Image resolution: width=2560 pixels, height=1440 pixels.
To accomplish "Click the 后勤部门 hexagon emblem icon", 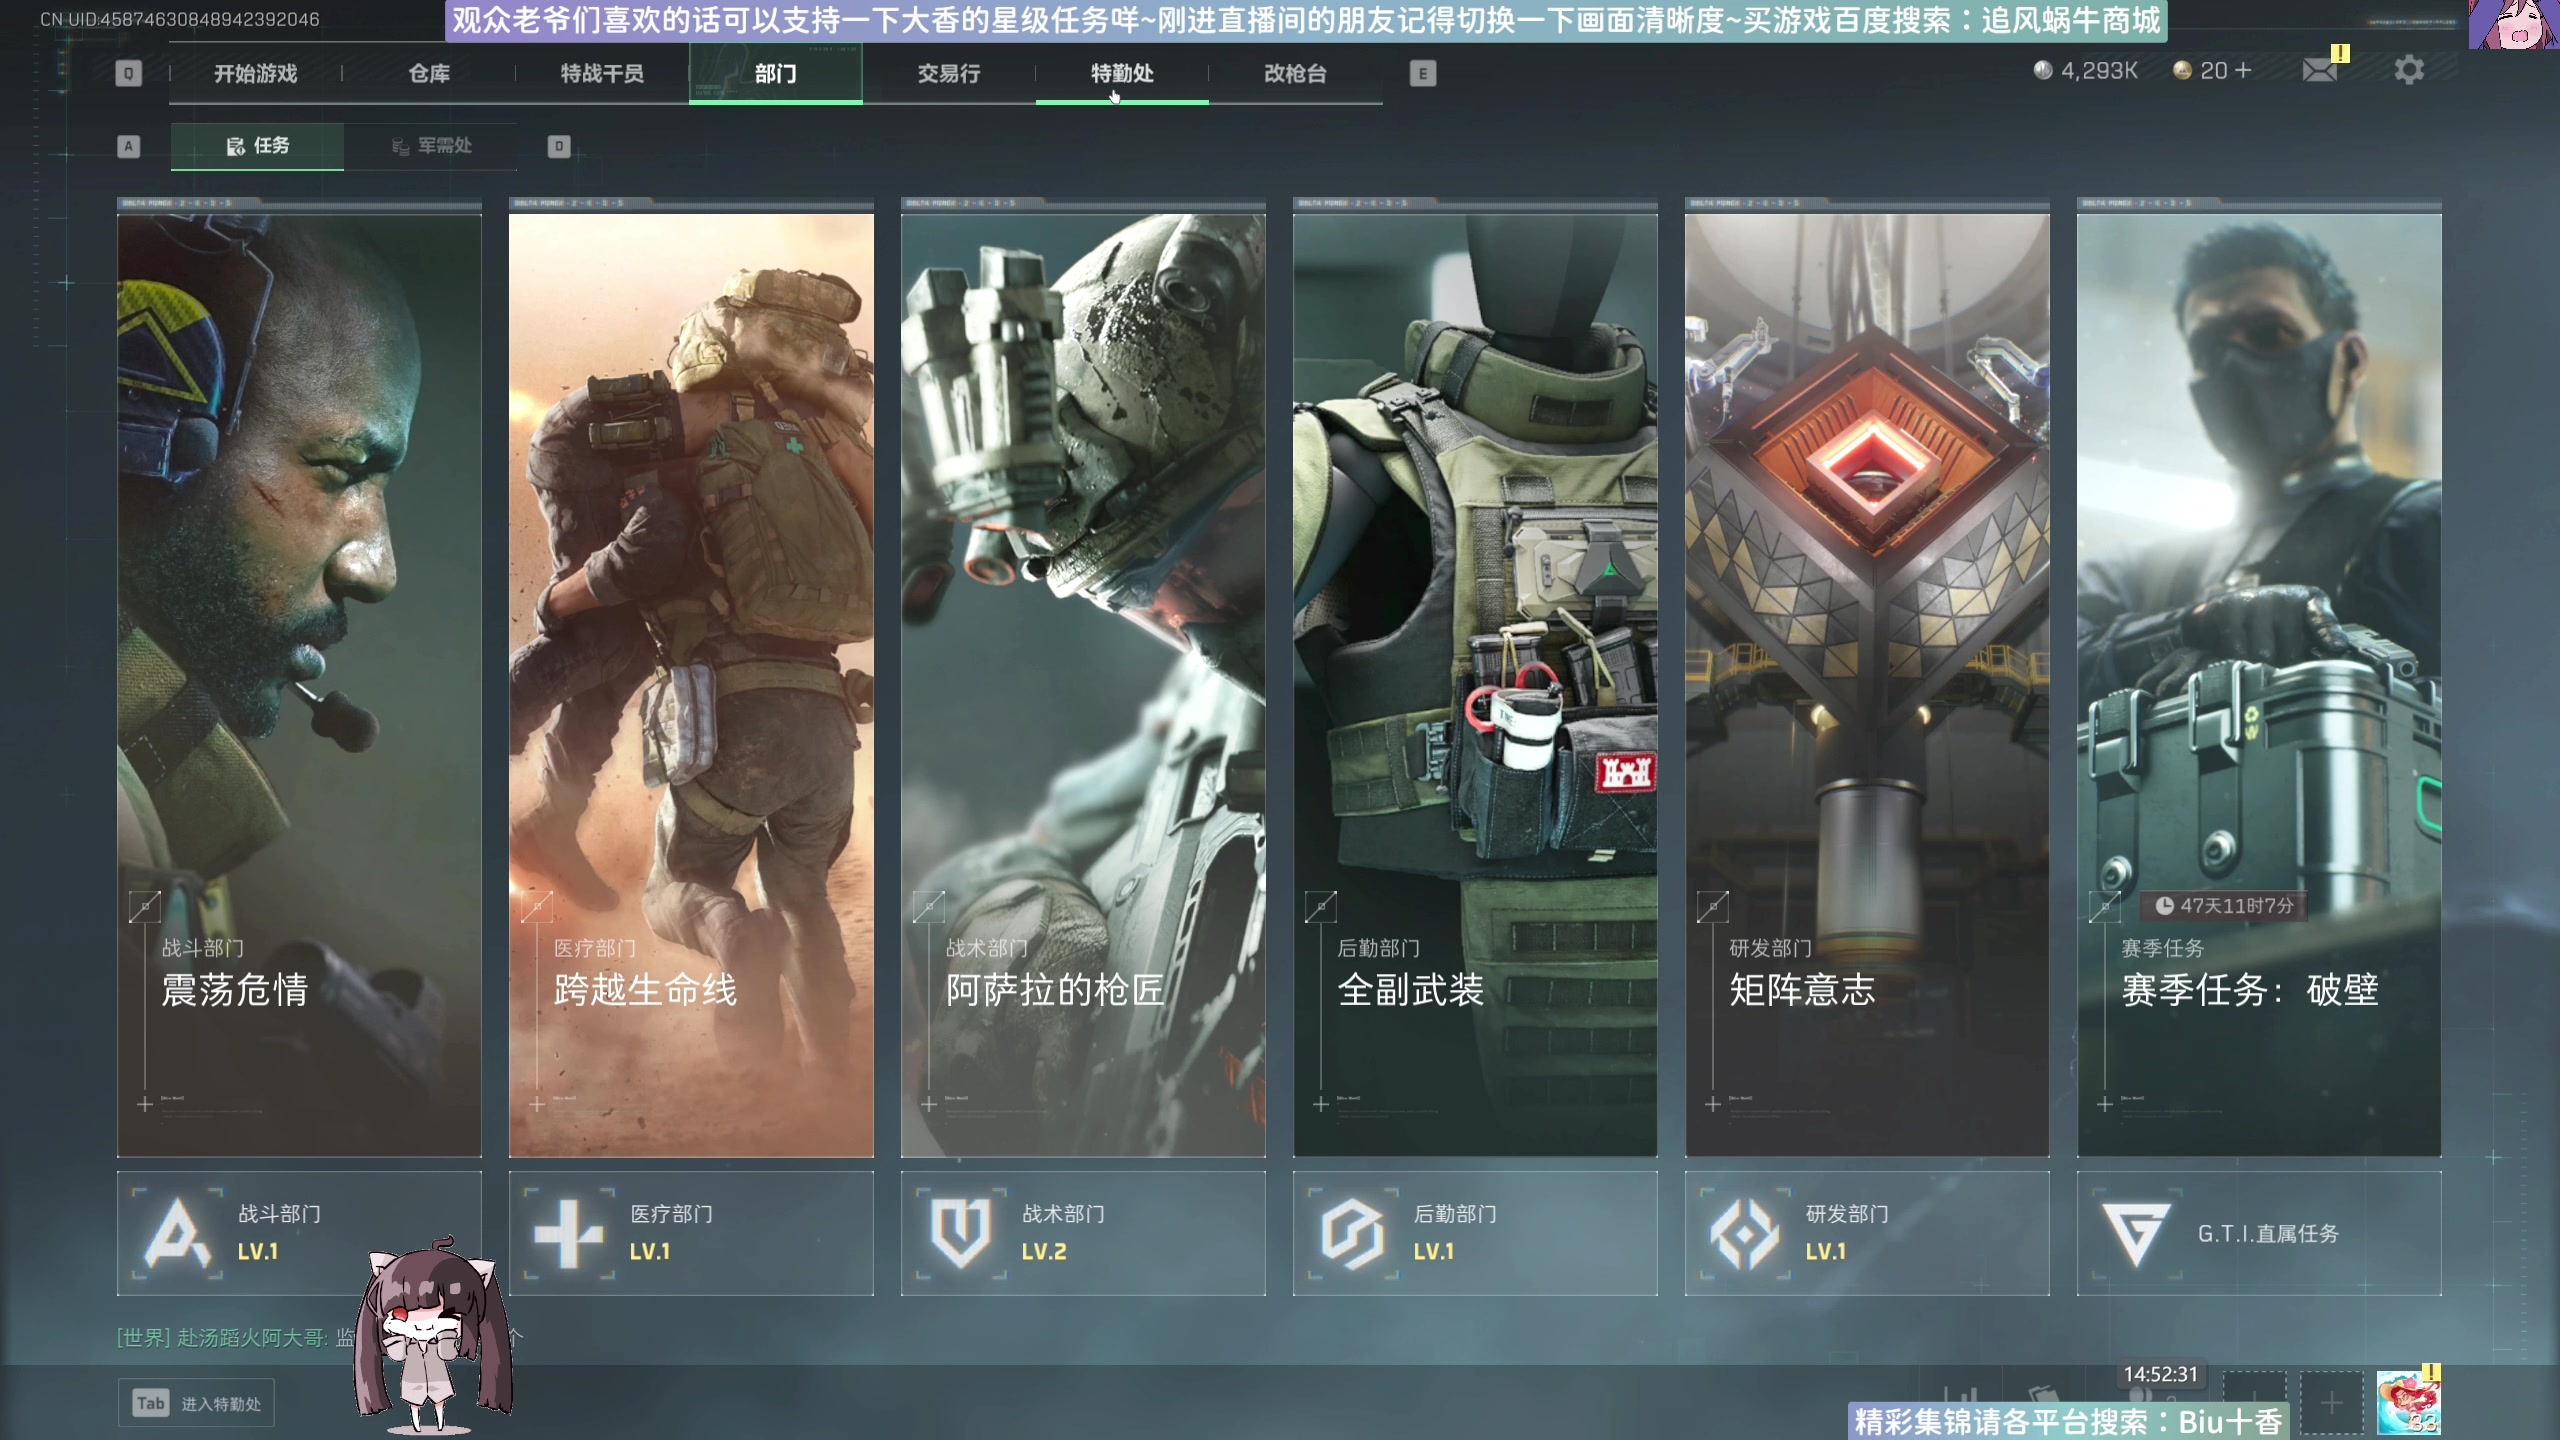I will click(1352, 1233).
